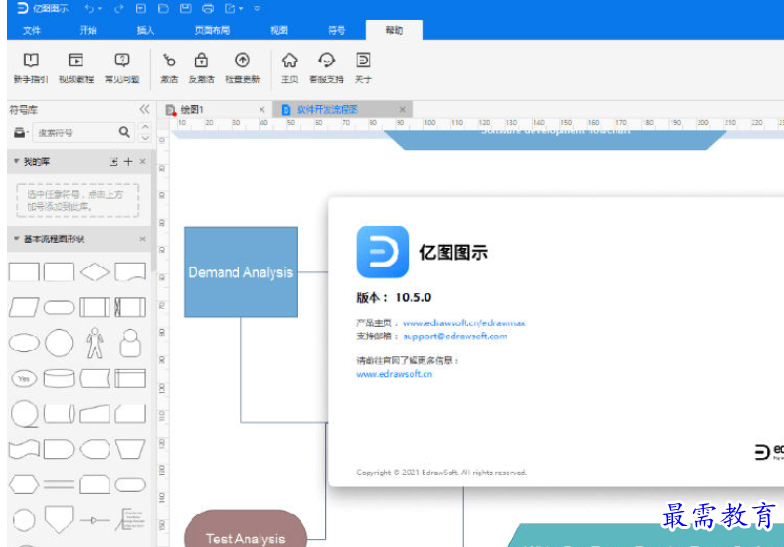Click the undo arrow in title bar

pyautogui.click(x=89, y=8)
